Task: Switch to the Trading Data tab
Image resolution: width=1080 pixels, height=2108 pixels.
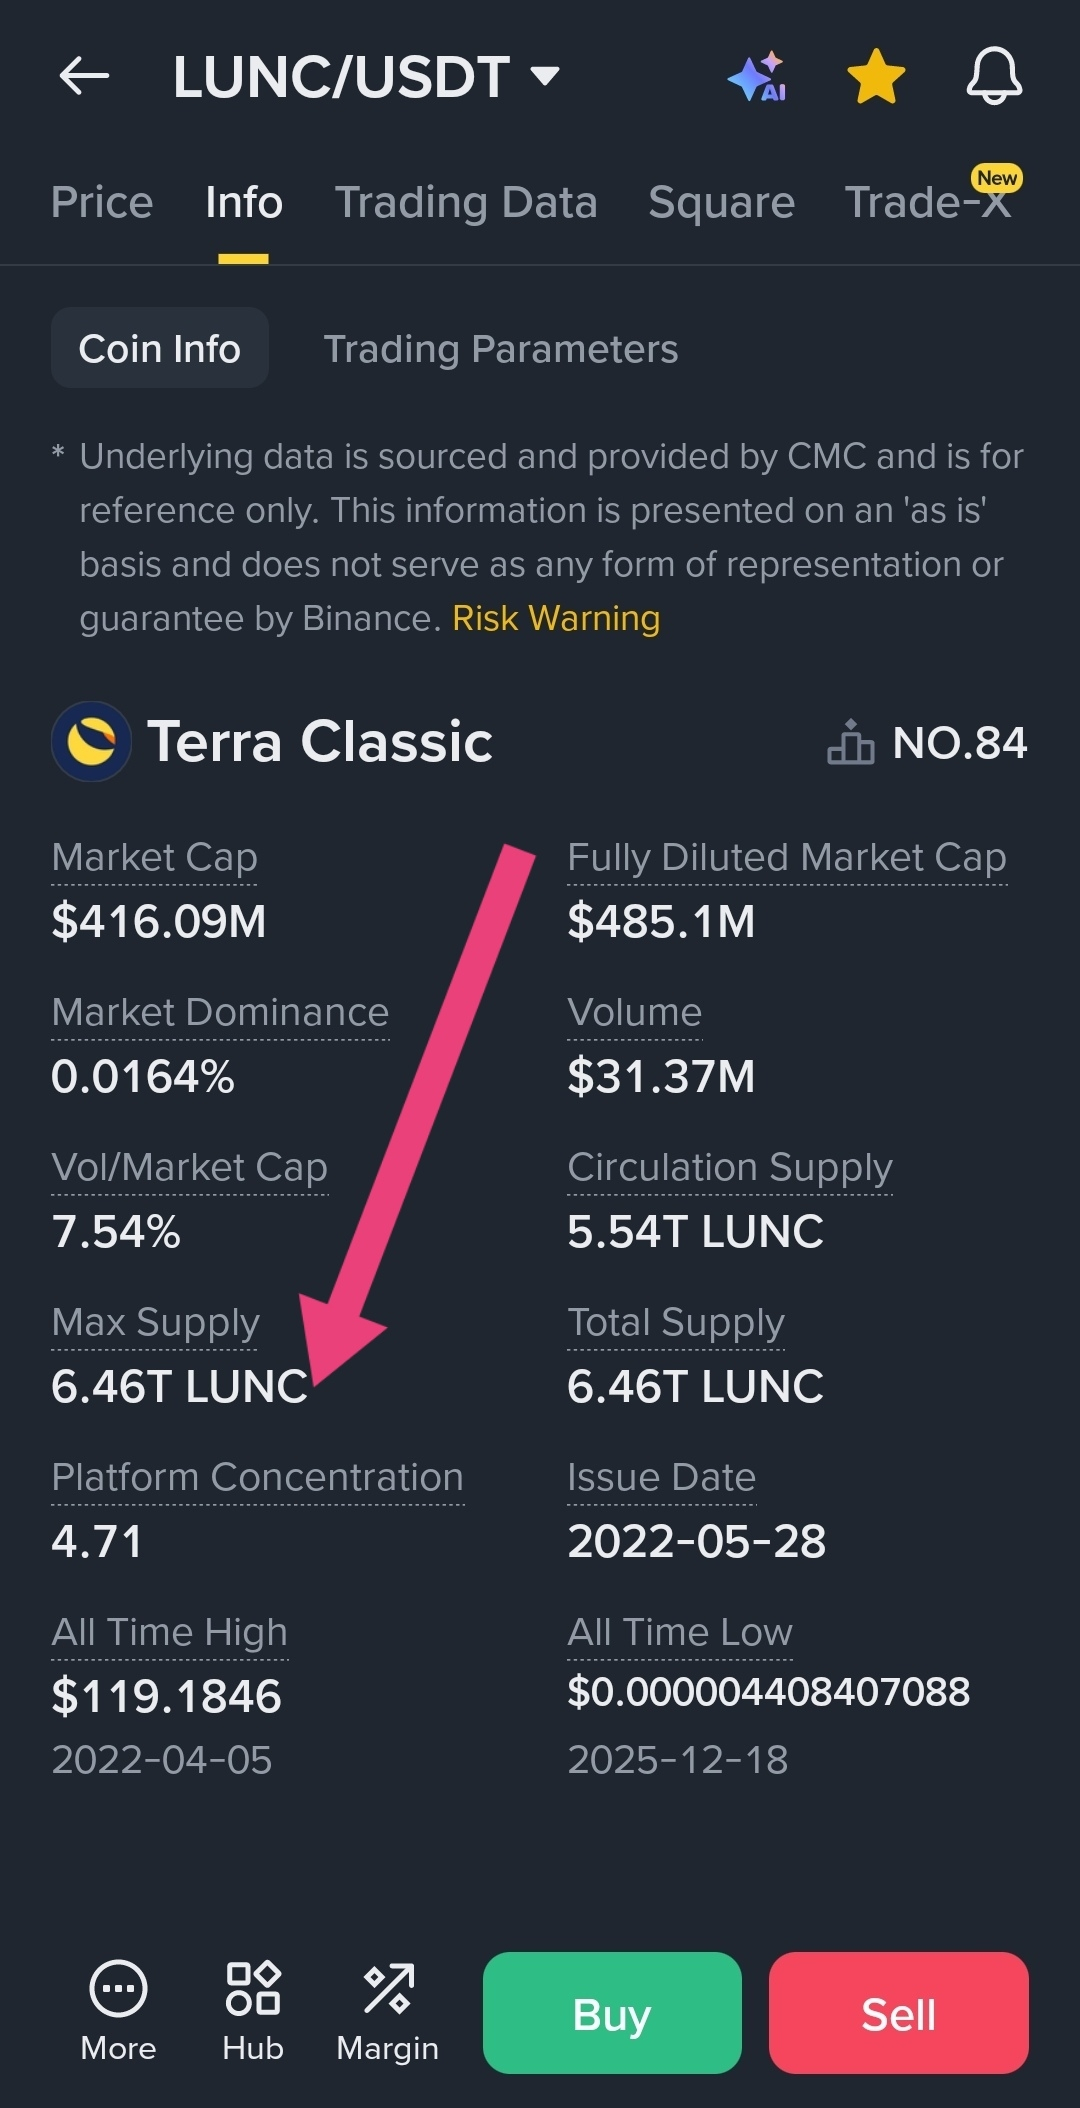Action: tap(466, 202)
